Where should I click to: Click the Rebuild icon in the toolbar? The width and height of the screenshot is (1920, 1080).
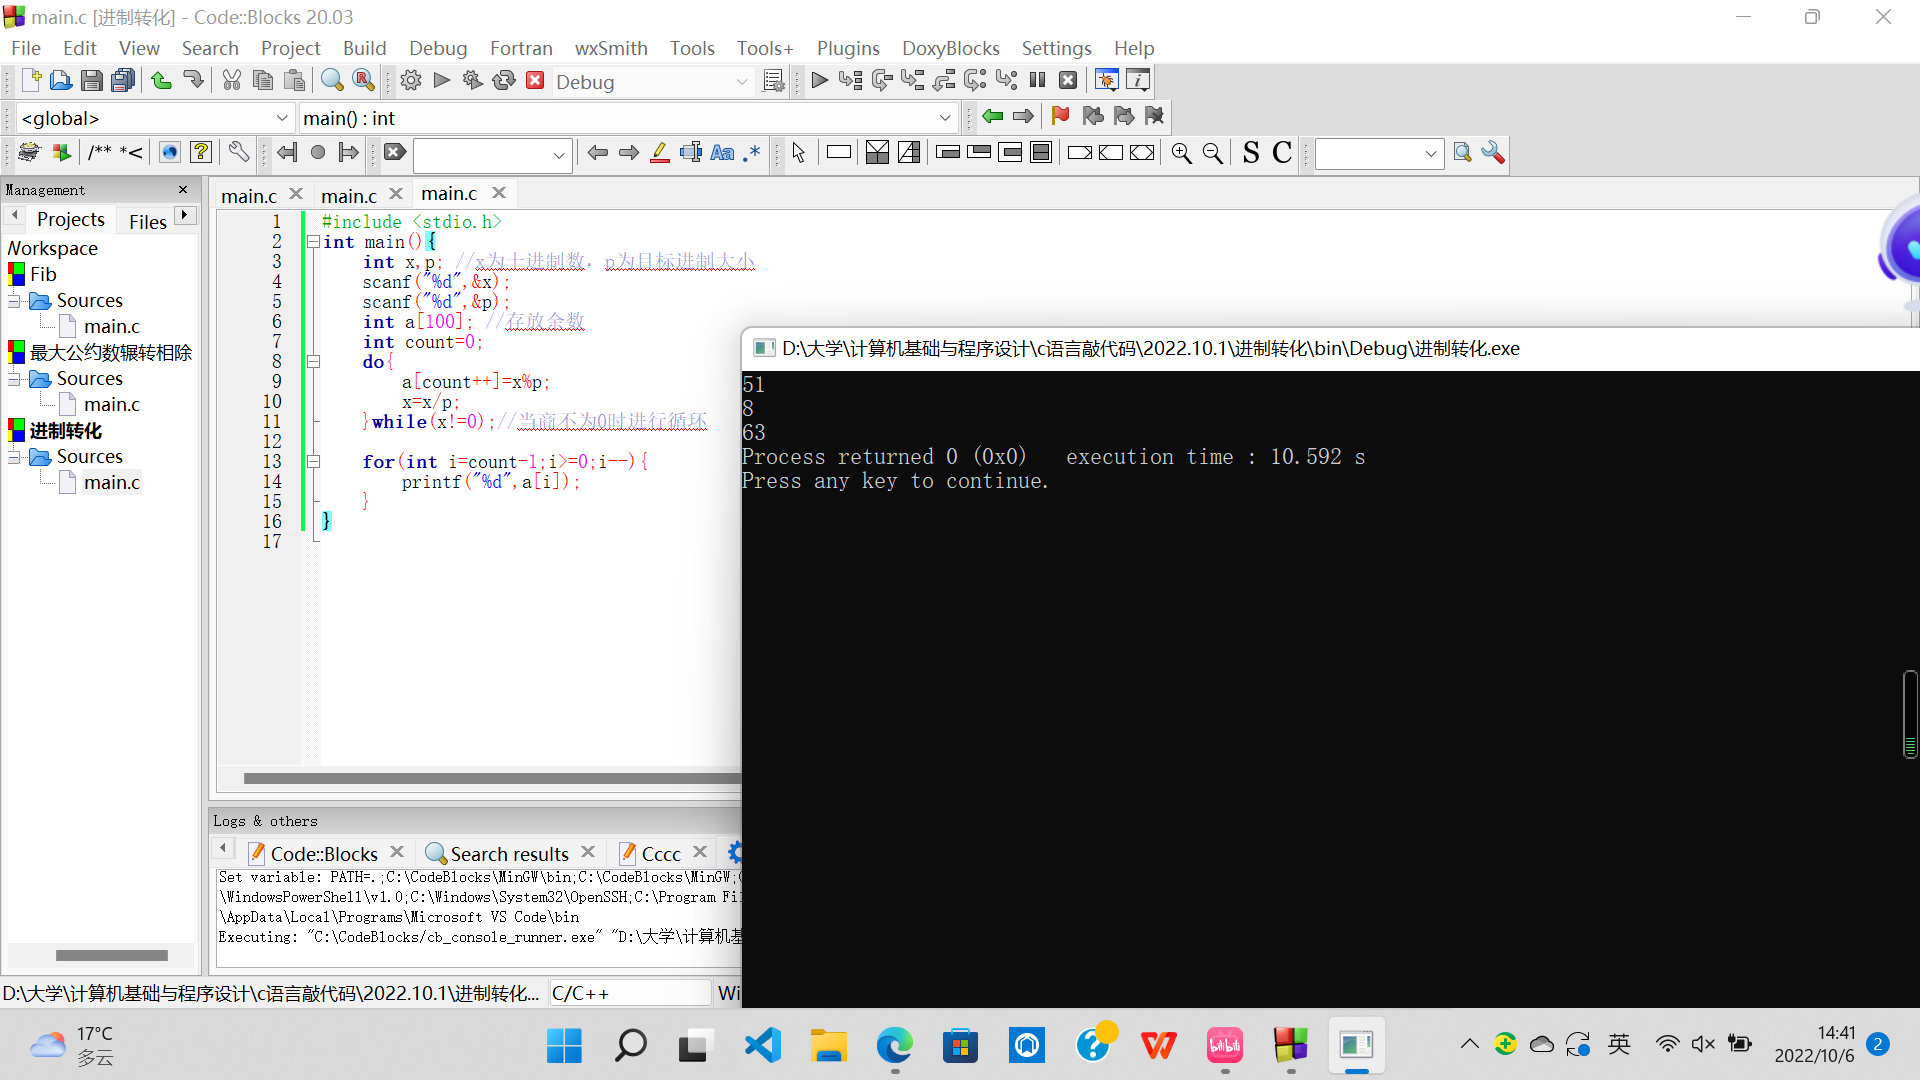[x=504, y=81]
